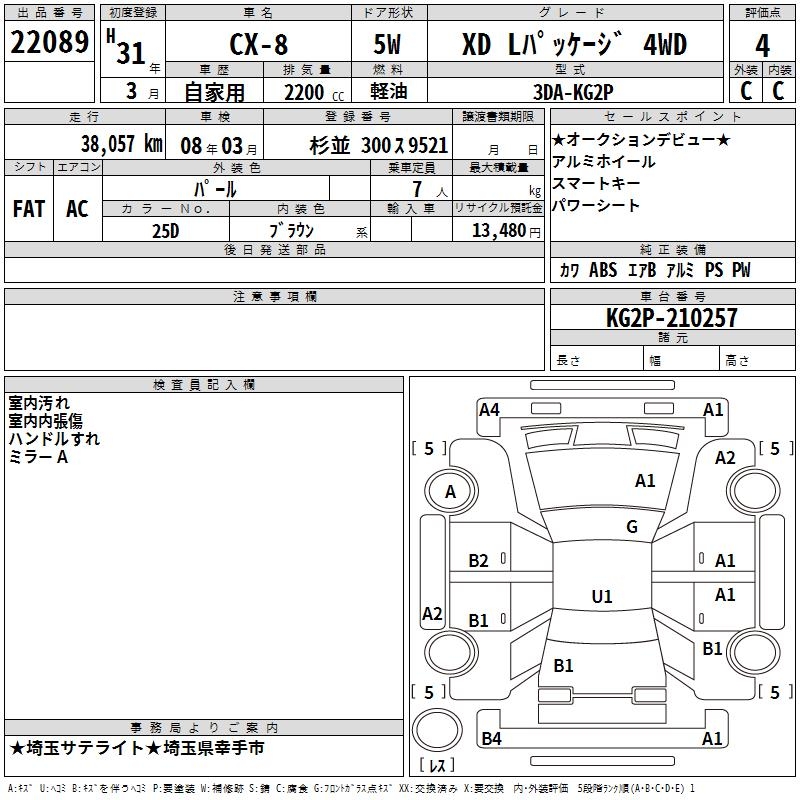Click the air conditioner value AC
Image resolution: width=800 pixels, height=800 pixels.
coord(77,209)
